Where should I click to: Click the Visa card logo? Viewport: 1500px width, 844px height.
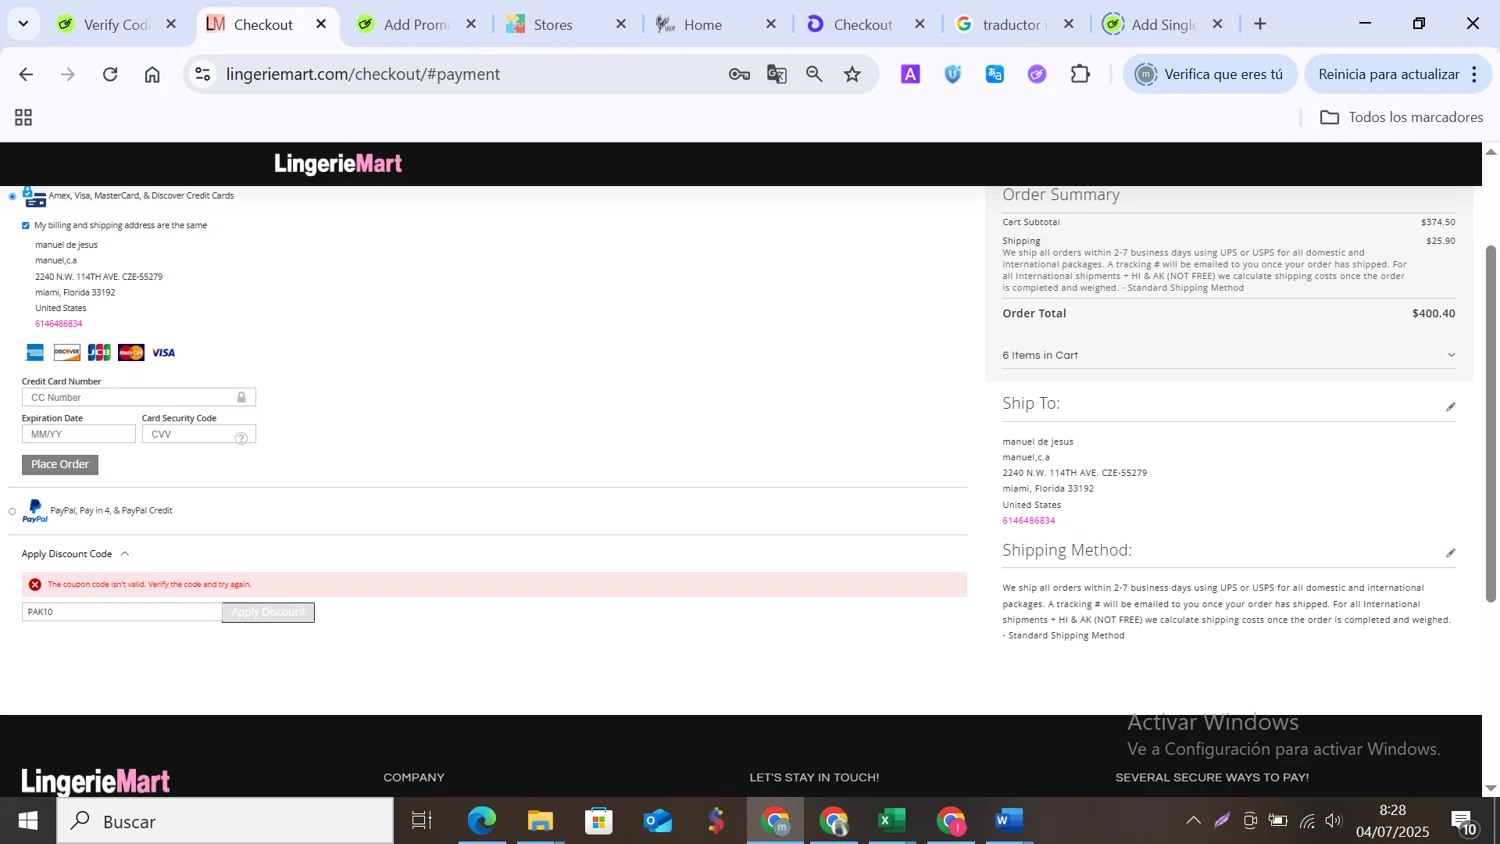pyautogui.click(x=163, y=352)
